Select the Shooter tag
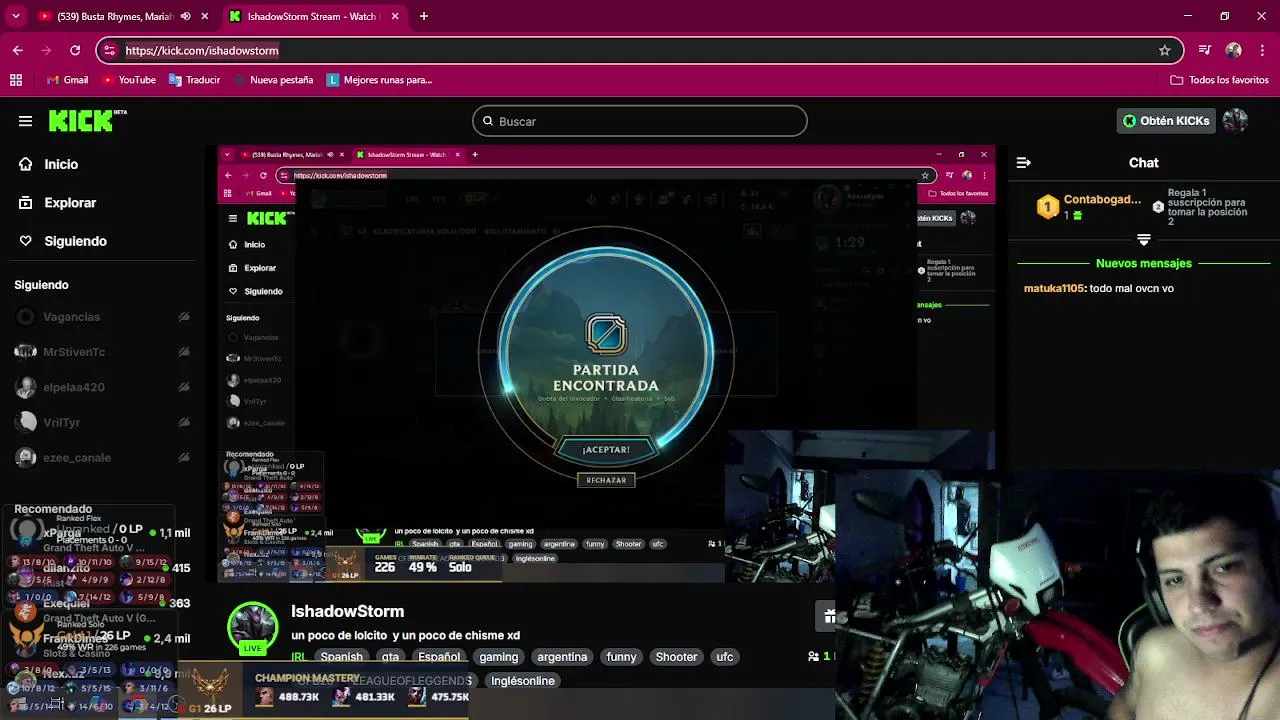This screenshot has width=1280, height=720. tap(676, 657)
